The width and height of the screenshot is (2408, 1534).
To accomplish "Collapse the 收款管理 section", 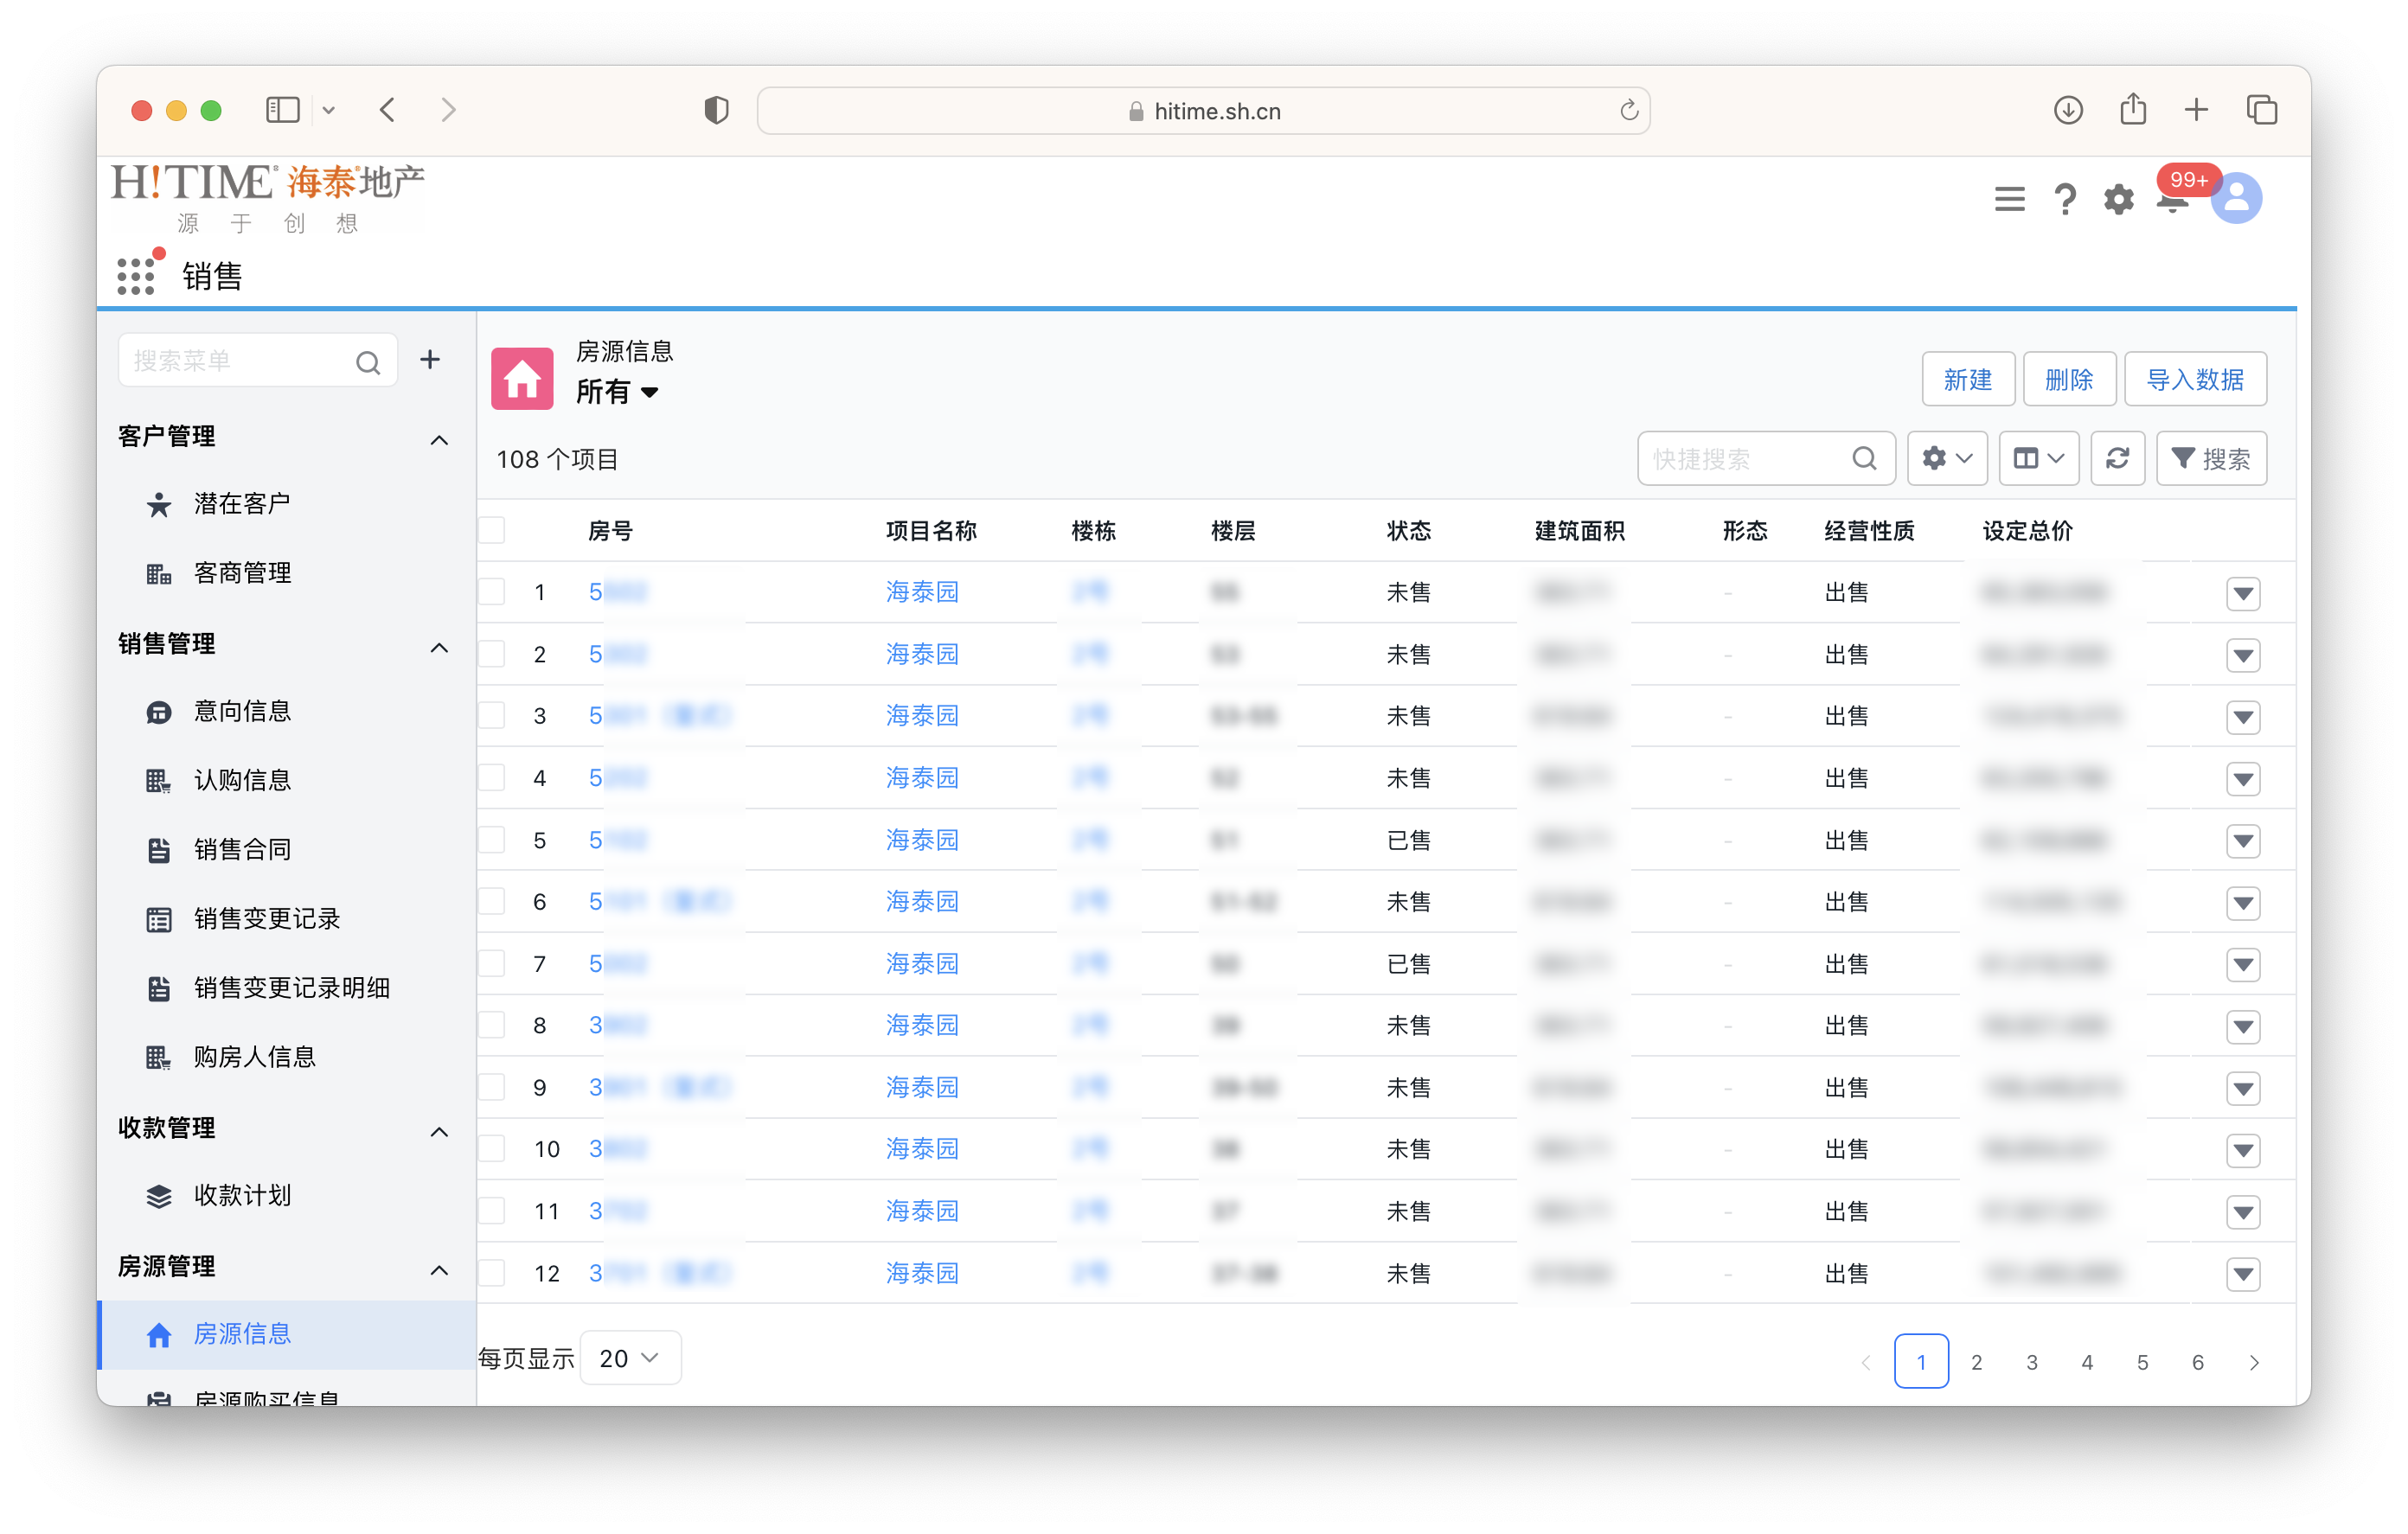I will 439,1132.
